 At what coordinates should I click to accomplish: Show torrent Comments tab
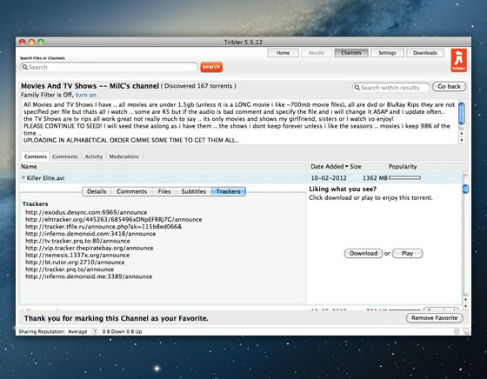click(x=132, y=191)
